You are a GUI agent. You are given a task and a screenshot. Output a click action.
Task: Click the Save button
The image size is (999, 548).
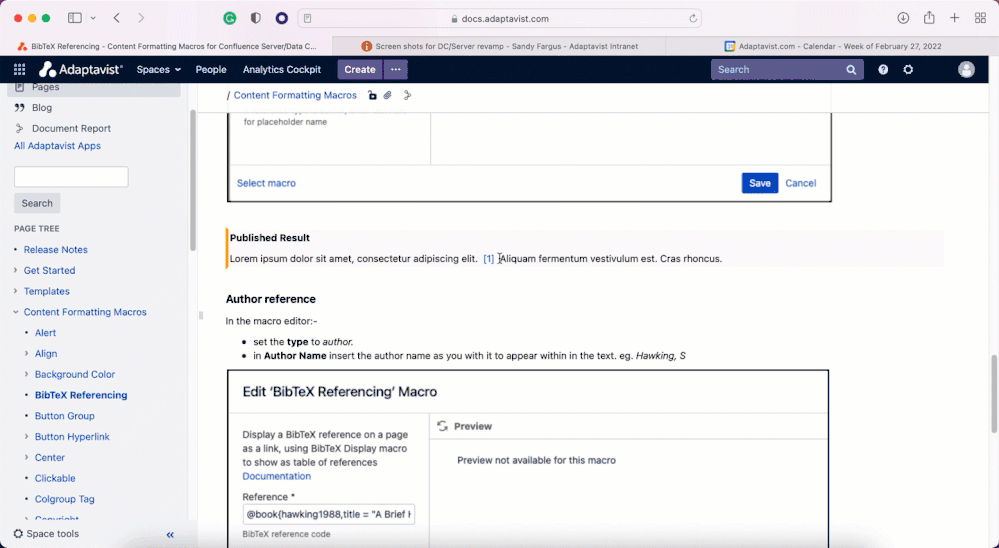click(759, 183)
